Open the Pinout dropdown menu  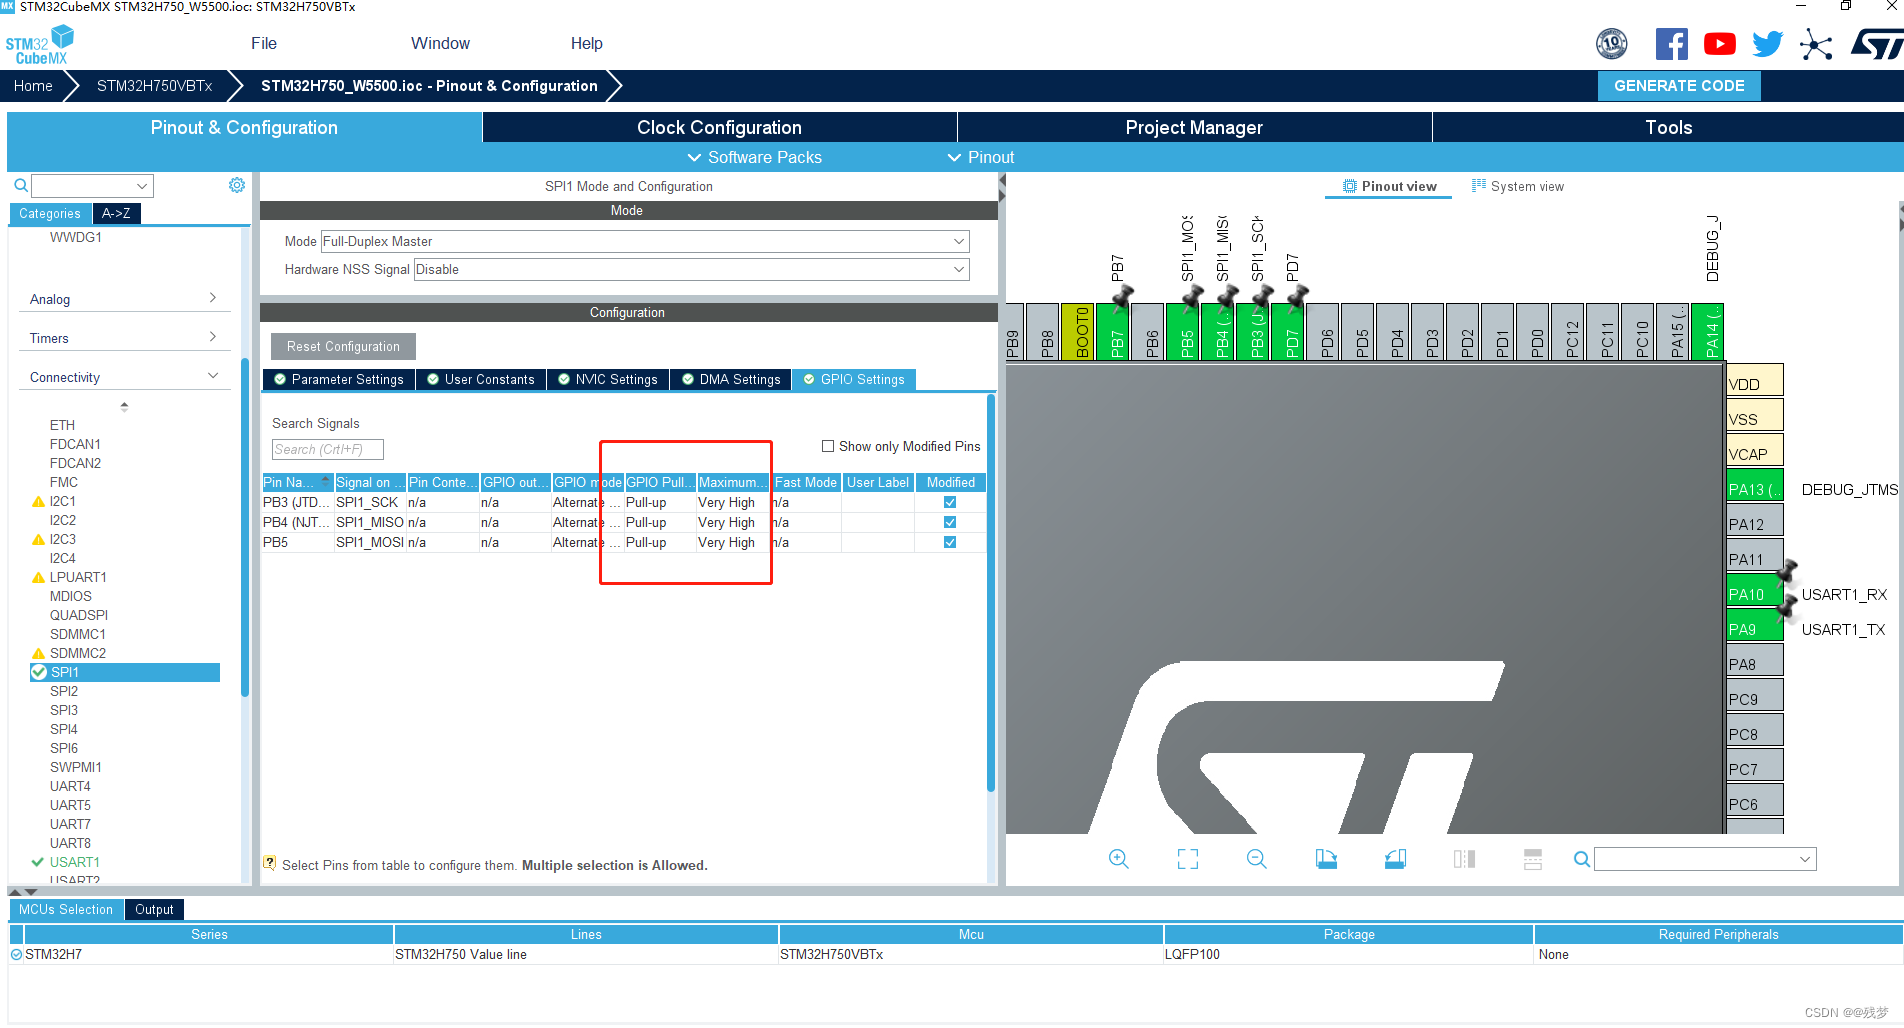[981, 157]
